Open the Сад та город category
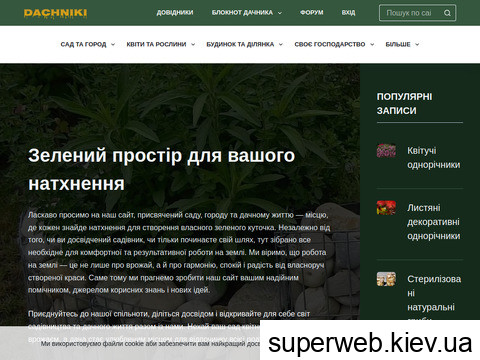Screen dimensions: 480x360 83,44
